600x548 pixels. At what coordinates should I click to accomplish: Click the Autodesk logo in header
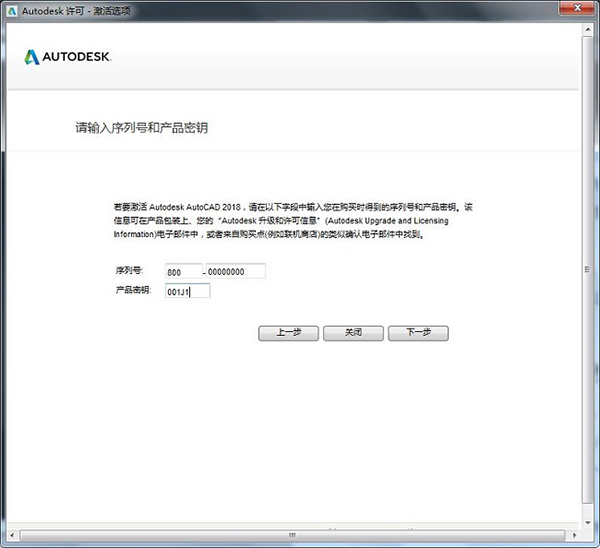coord(68,57)
